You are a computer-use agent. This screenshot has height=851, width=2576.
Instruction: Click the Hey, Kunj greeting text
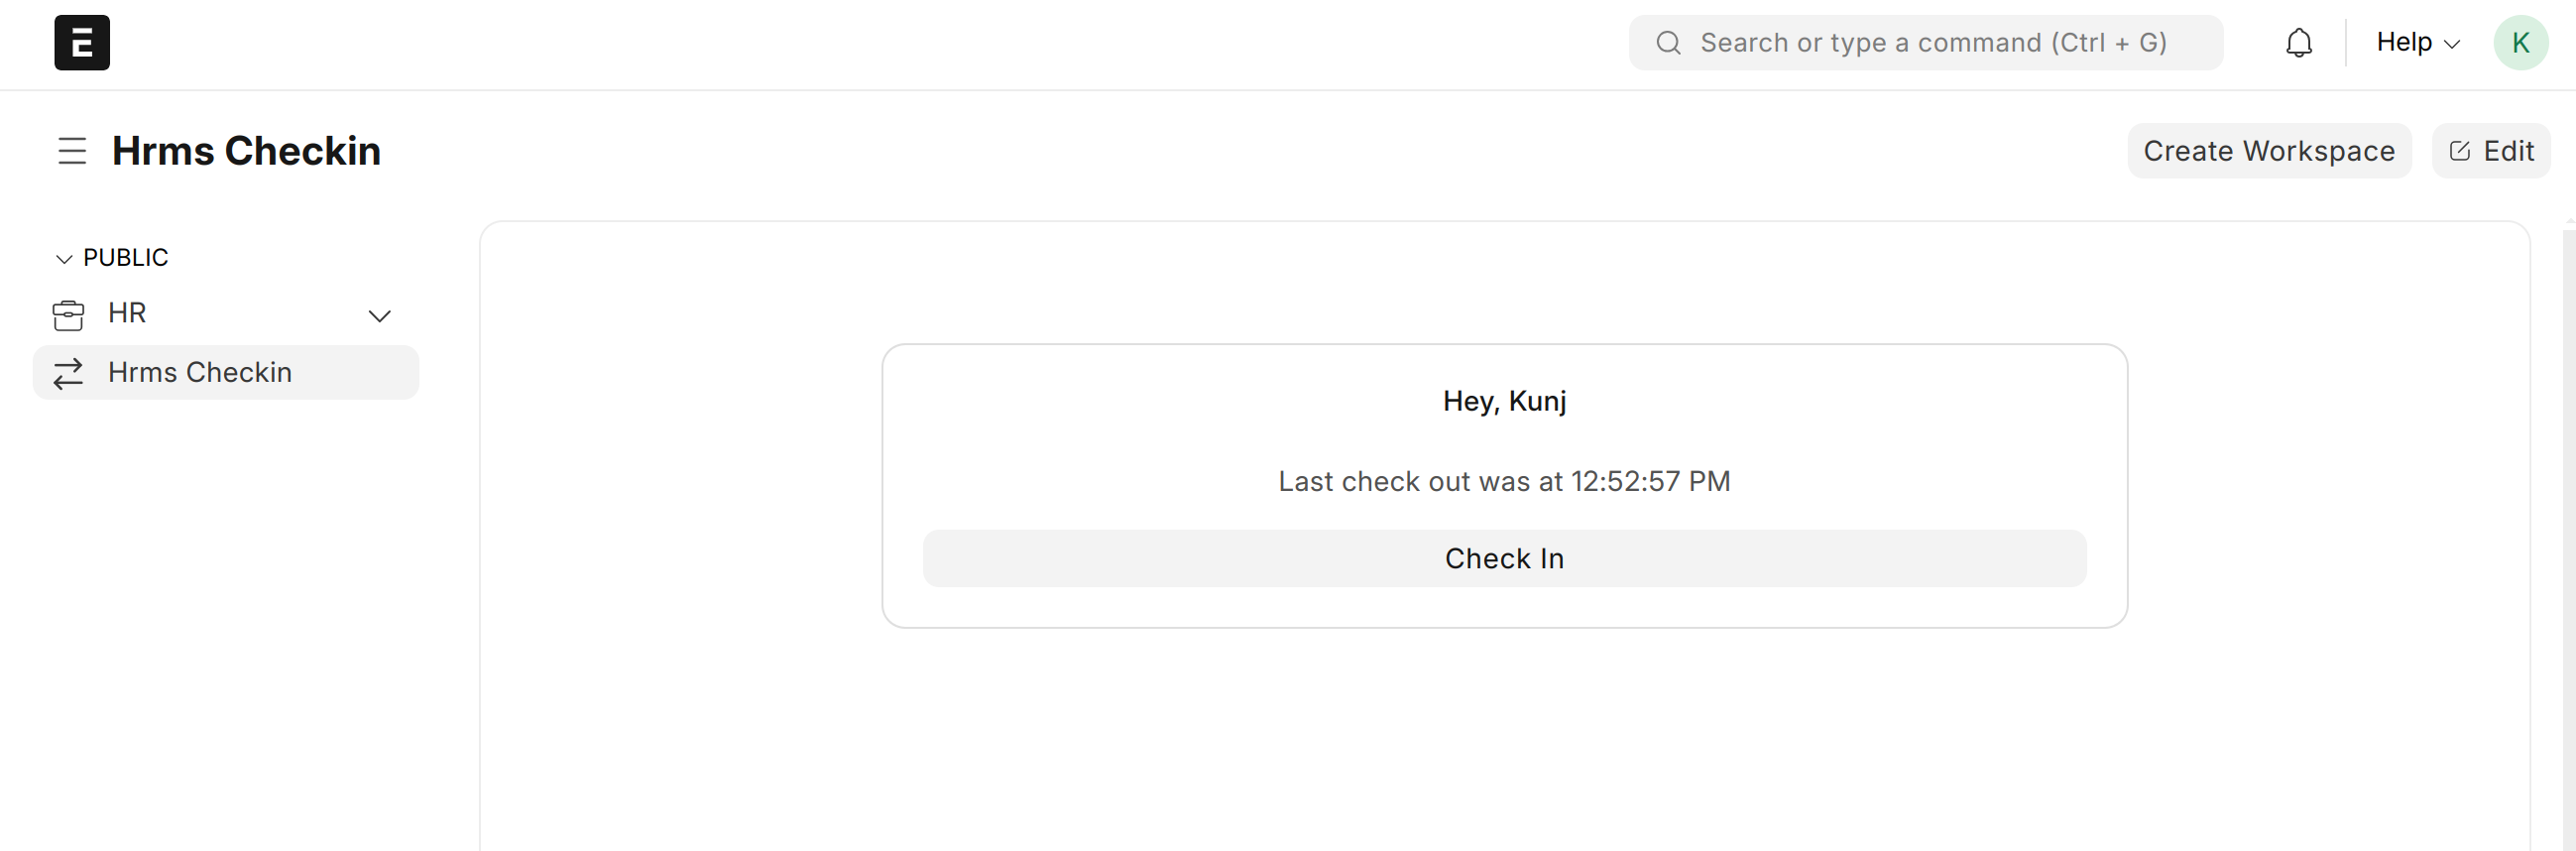pos(1504,401)
